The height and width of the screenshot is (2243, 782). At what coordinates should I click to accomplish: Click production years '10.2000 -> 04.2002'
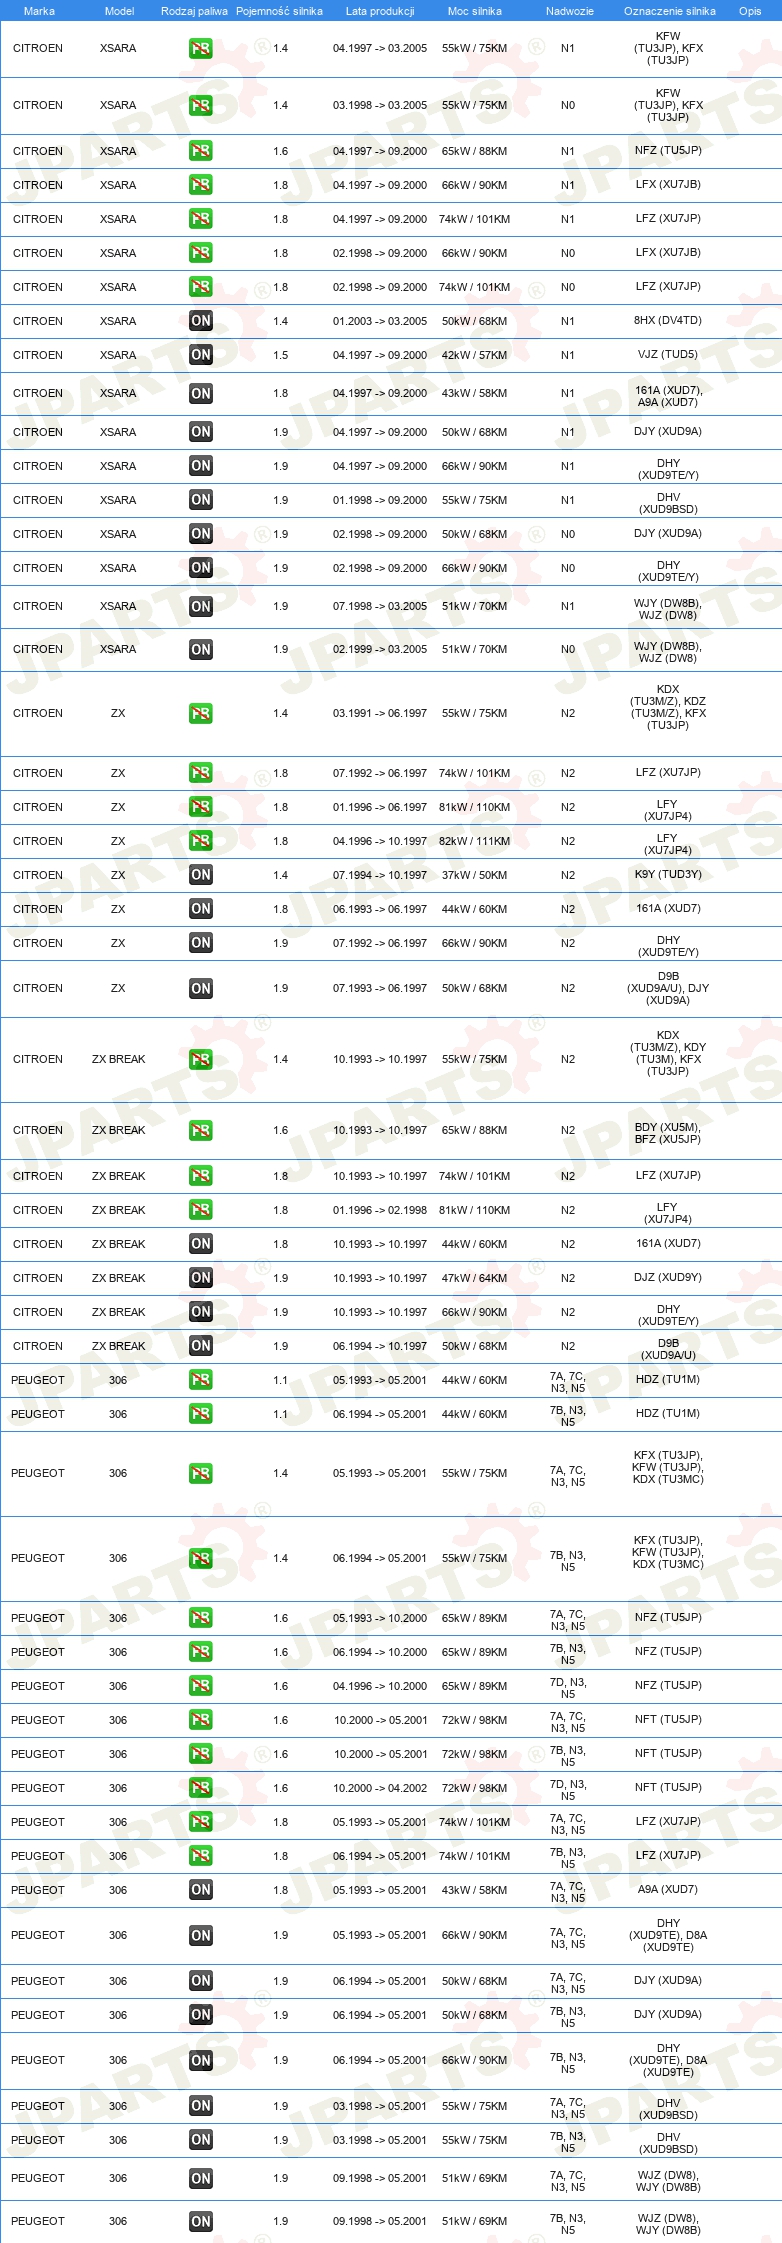(380, 1788)
